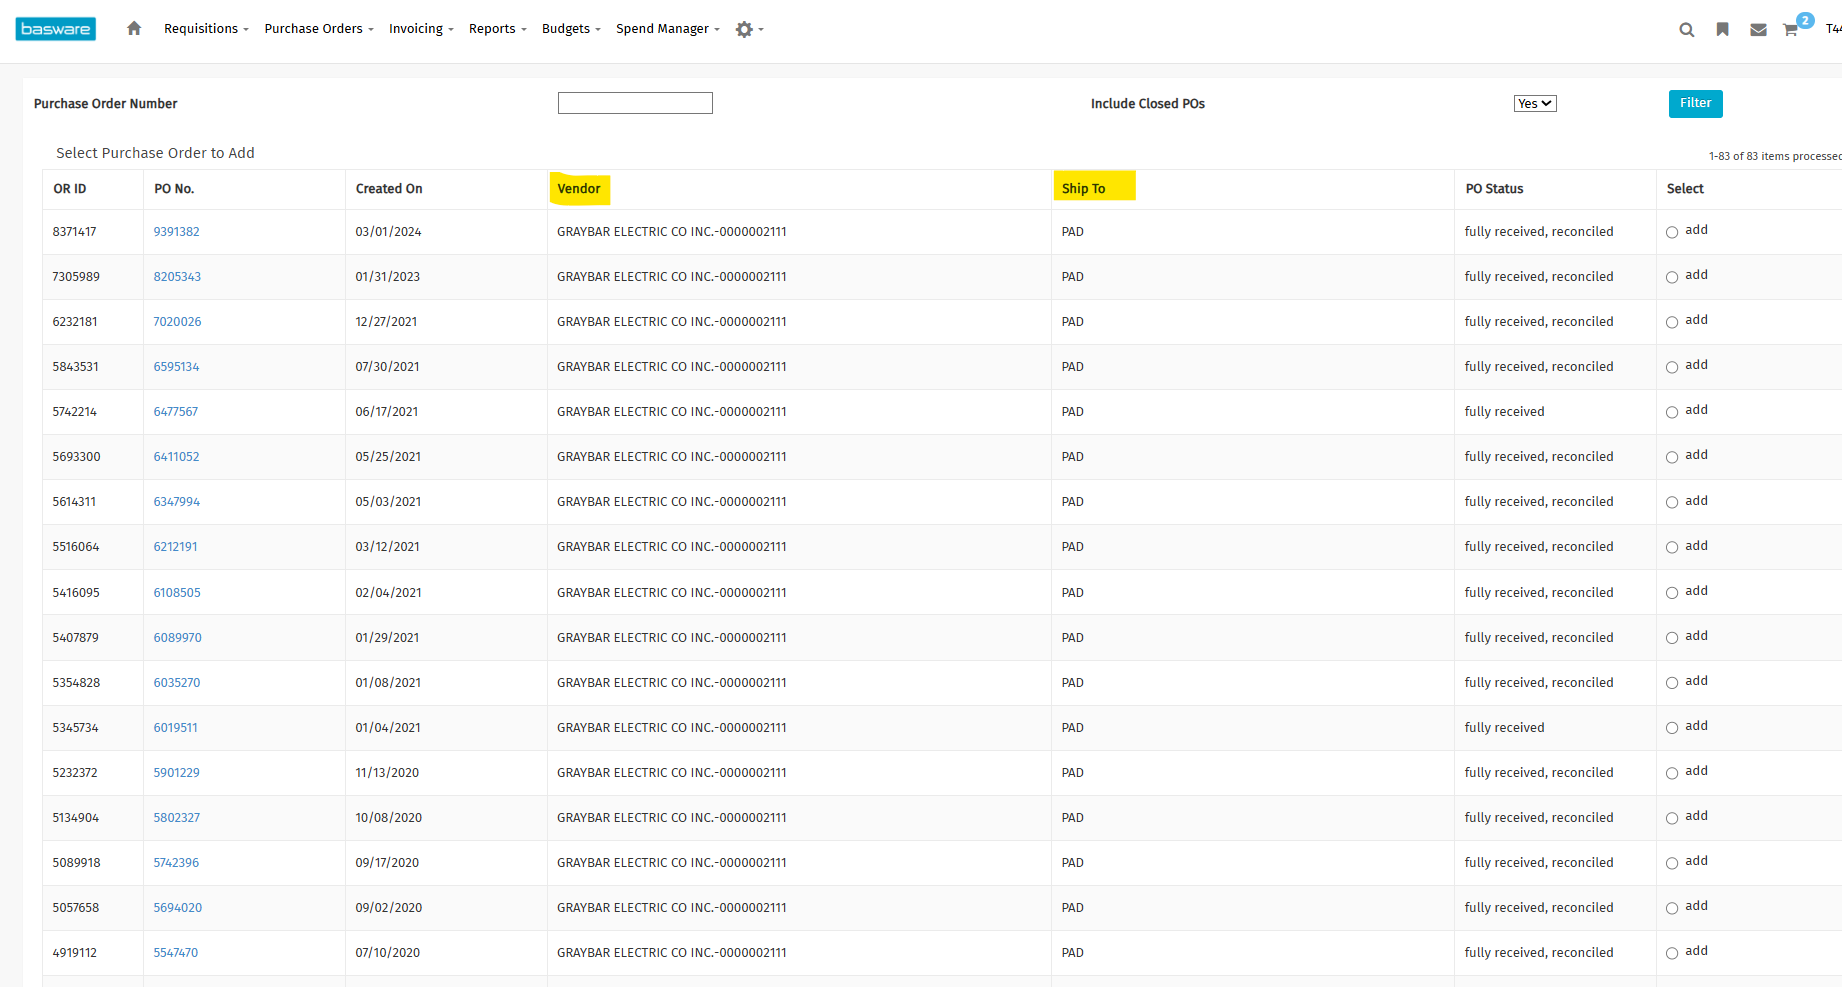The width and height of the screenshot is (1842, 987).
Task: Open PO number 6212191 link
Action: [175, 547]
